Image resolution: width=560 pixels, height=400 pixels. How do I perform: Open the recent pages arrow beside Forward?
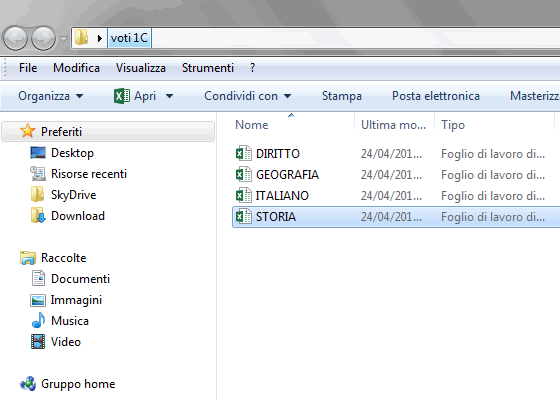(63, 39)
